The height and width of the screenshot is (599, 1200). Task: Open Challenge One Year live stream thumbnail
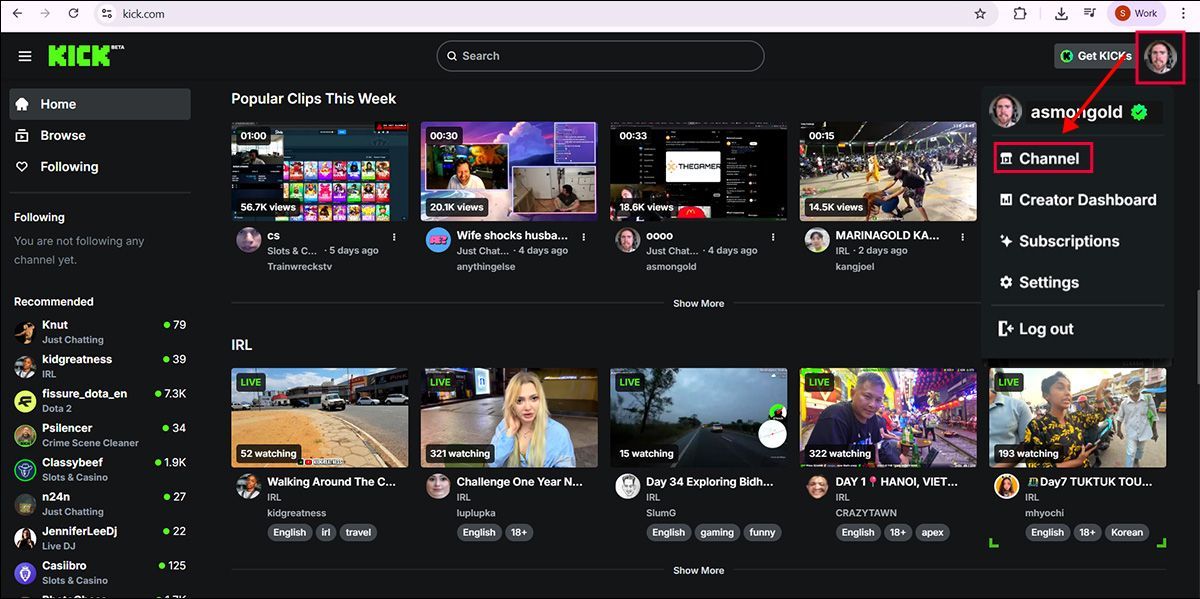[509, 417]
